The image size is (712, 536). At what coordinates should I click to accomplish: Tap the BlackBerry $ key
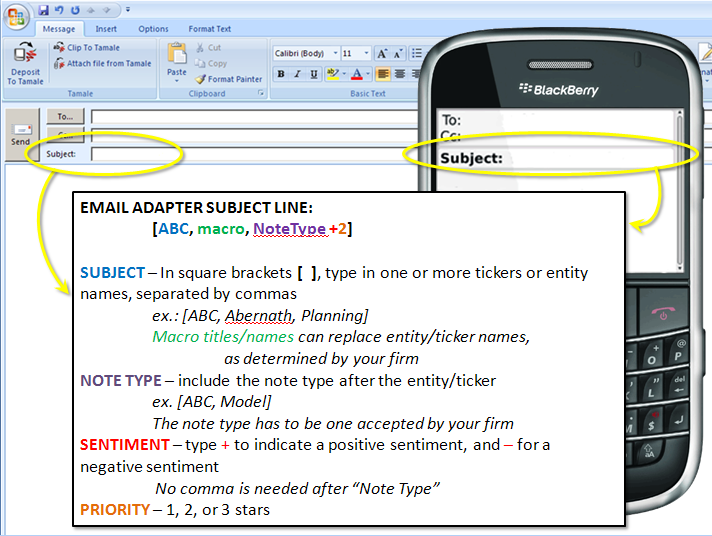pos(652,422)
